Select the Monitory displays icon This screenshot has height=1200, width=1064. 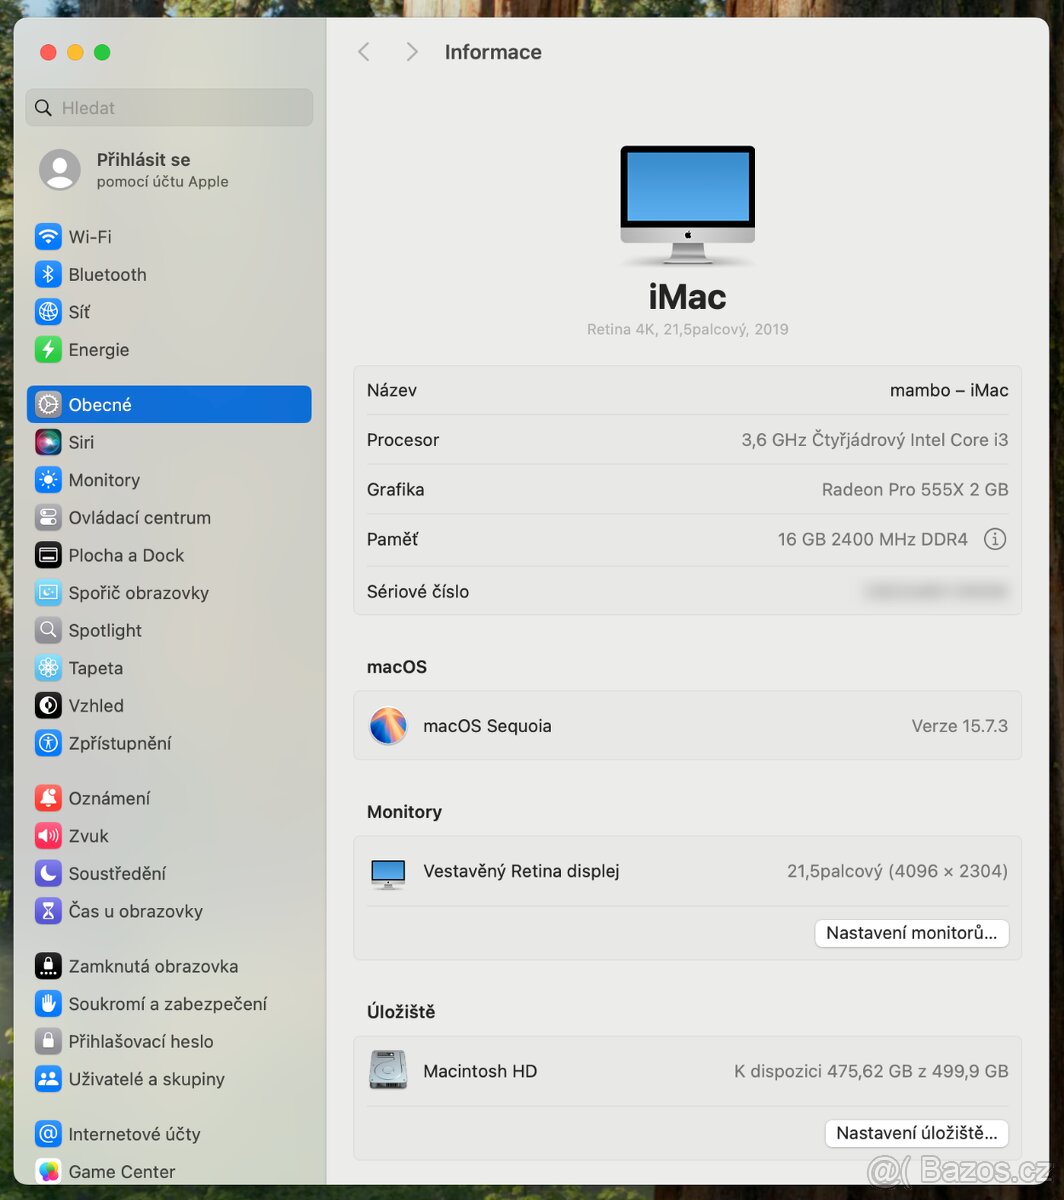point(48,480)
